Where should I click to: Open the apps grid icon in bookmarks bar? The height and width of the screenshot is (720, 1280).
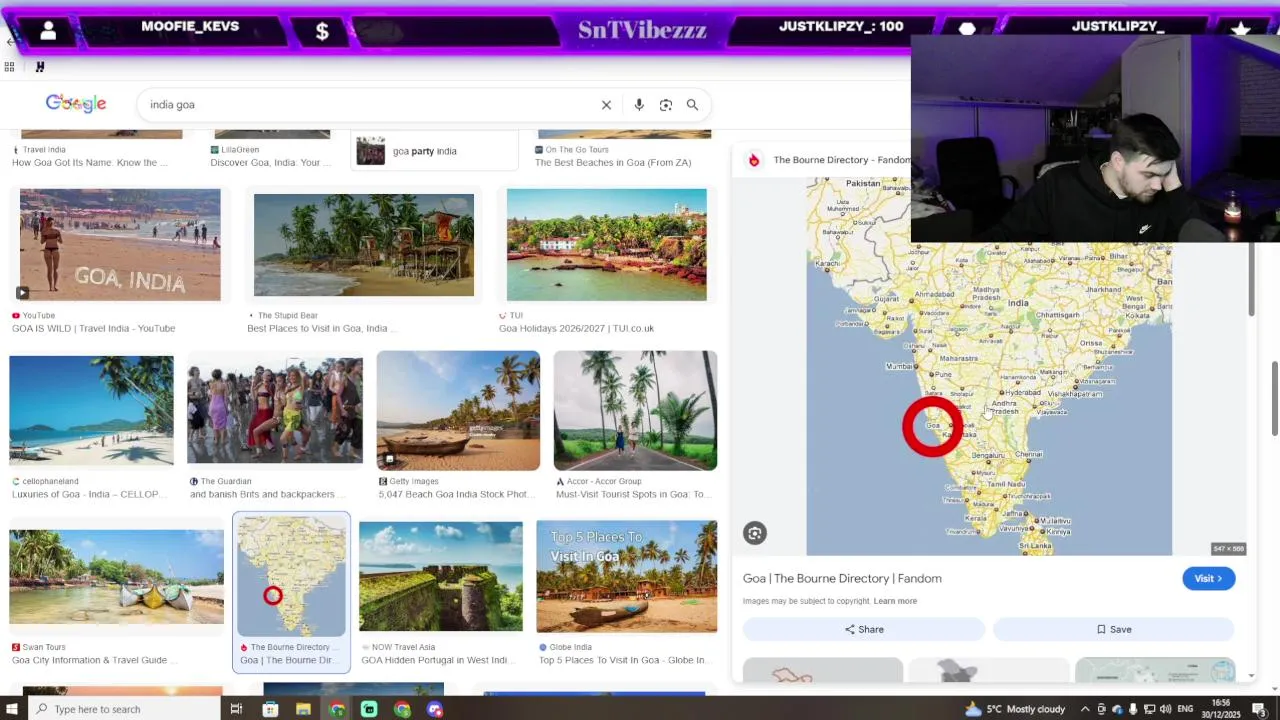pos(9,67)
